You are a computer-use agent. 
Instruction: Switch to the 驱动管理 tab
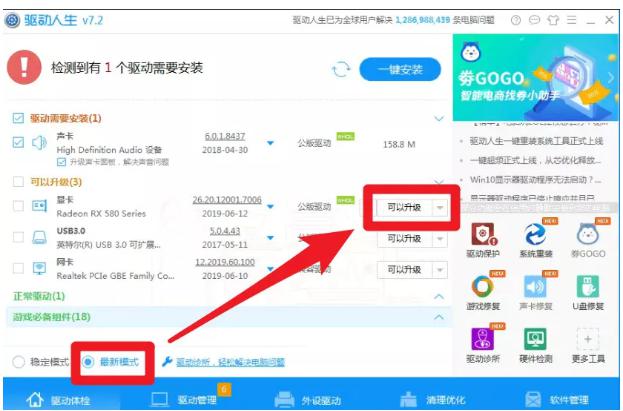pos(184,399)
